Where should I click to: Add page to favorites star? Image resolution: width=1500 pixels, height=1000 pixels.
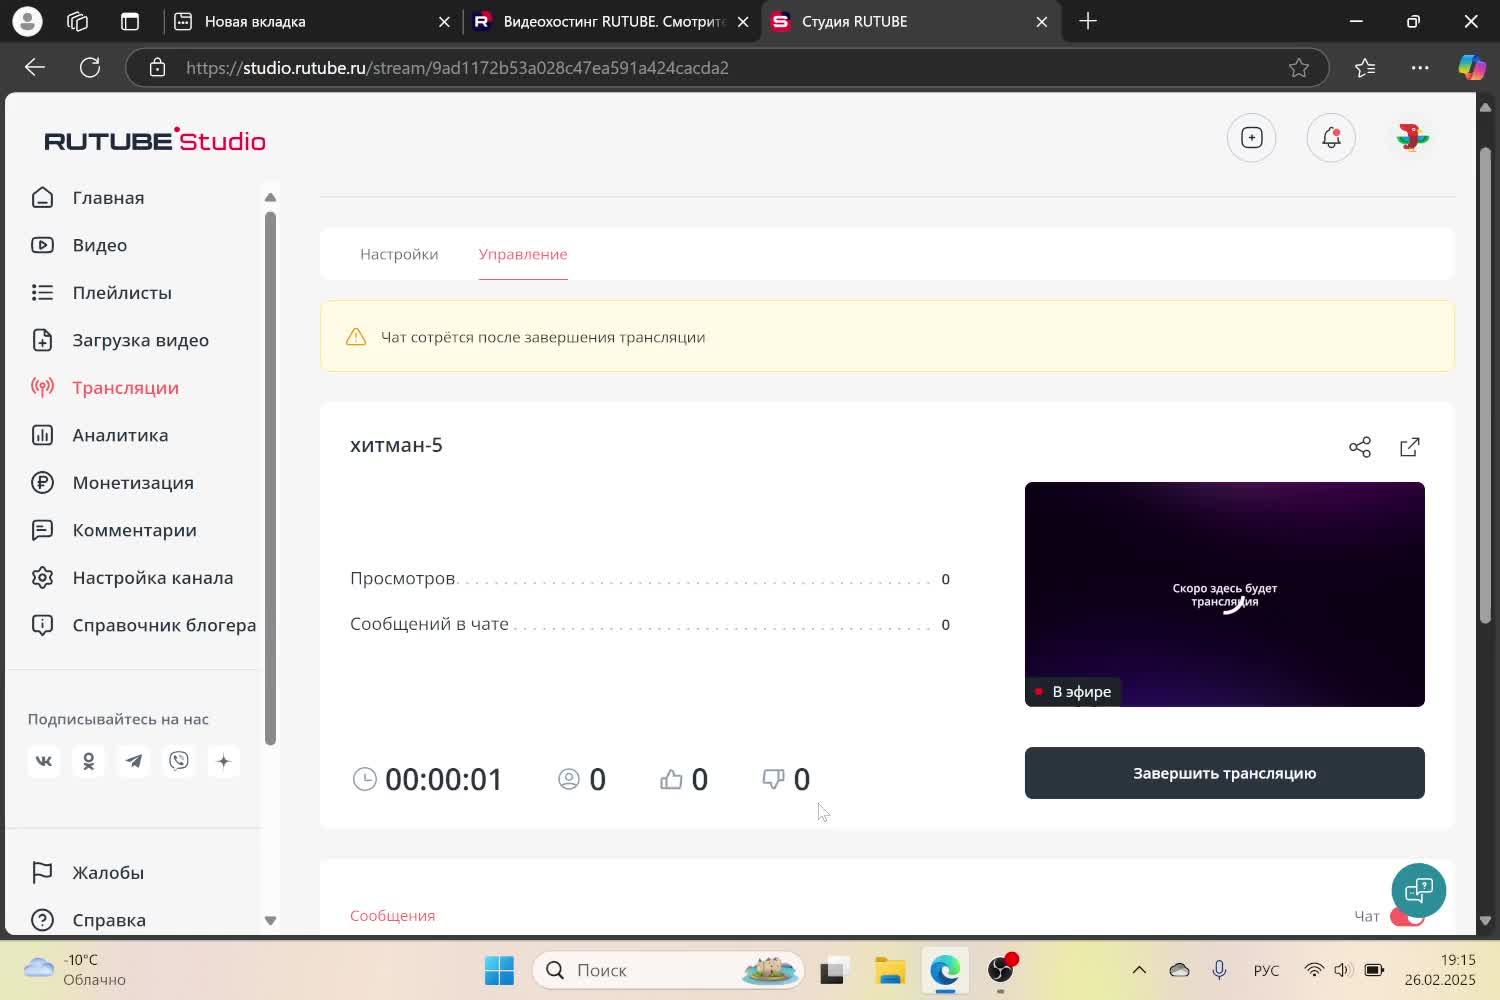[x=1299, y=68]
